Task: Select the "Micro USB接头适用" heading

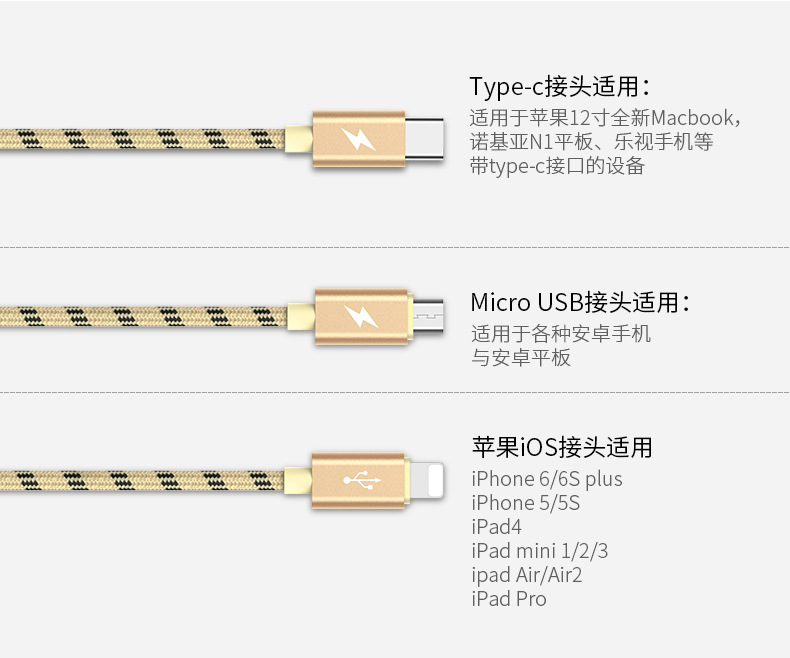Action: click(x=580, y=302)
